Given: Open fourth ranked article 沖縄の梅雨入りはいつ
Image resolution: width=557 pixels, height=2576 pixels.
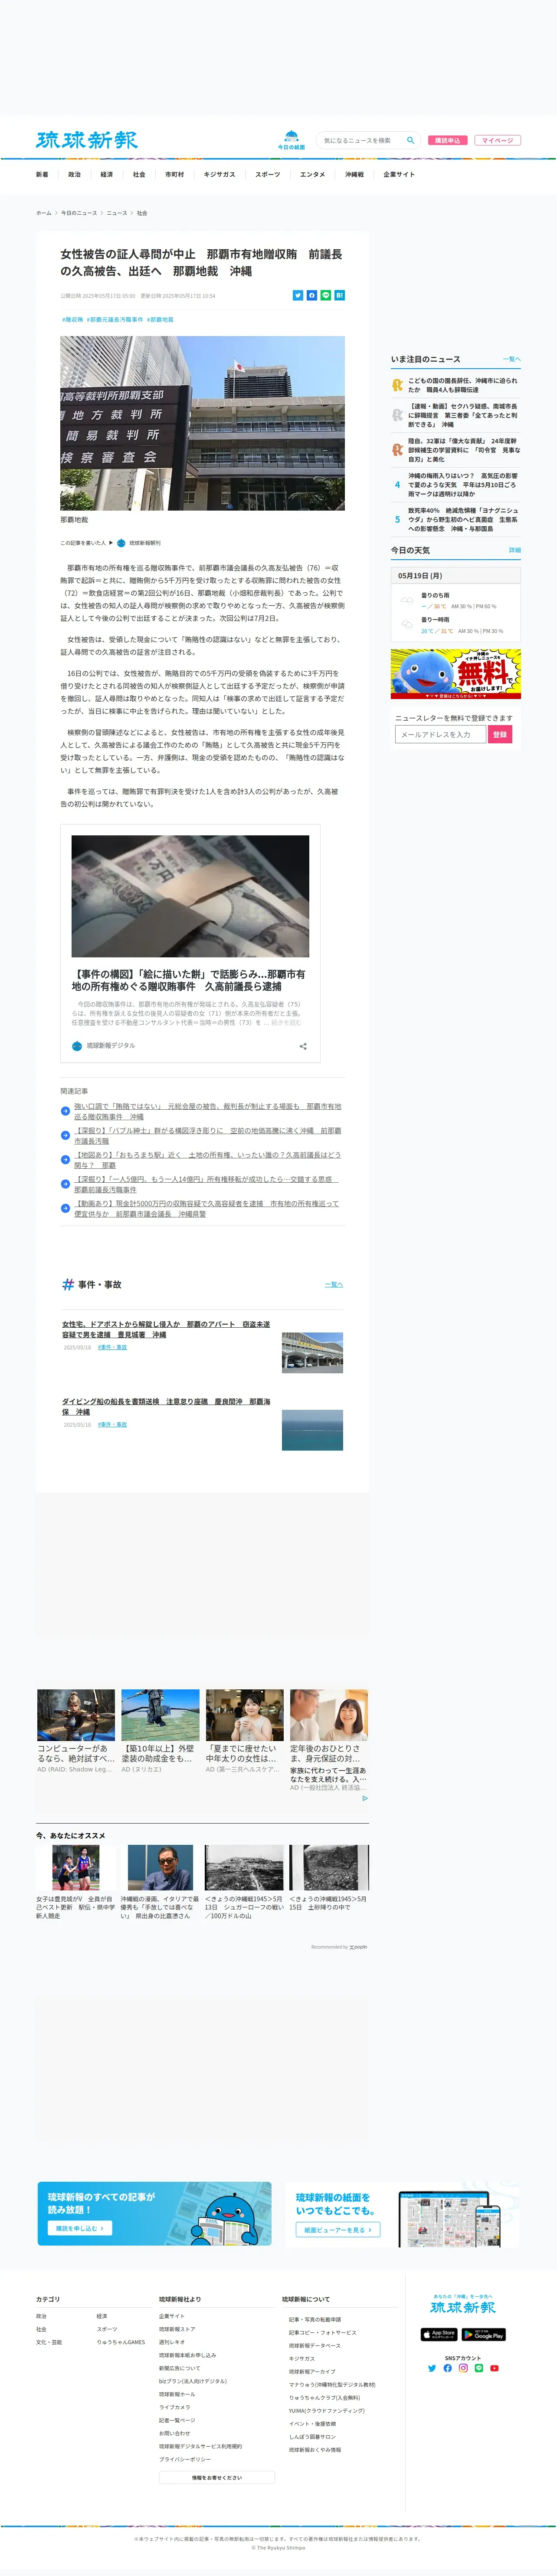Looking at the screenshot, I should click(x=462, y=484).
